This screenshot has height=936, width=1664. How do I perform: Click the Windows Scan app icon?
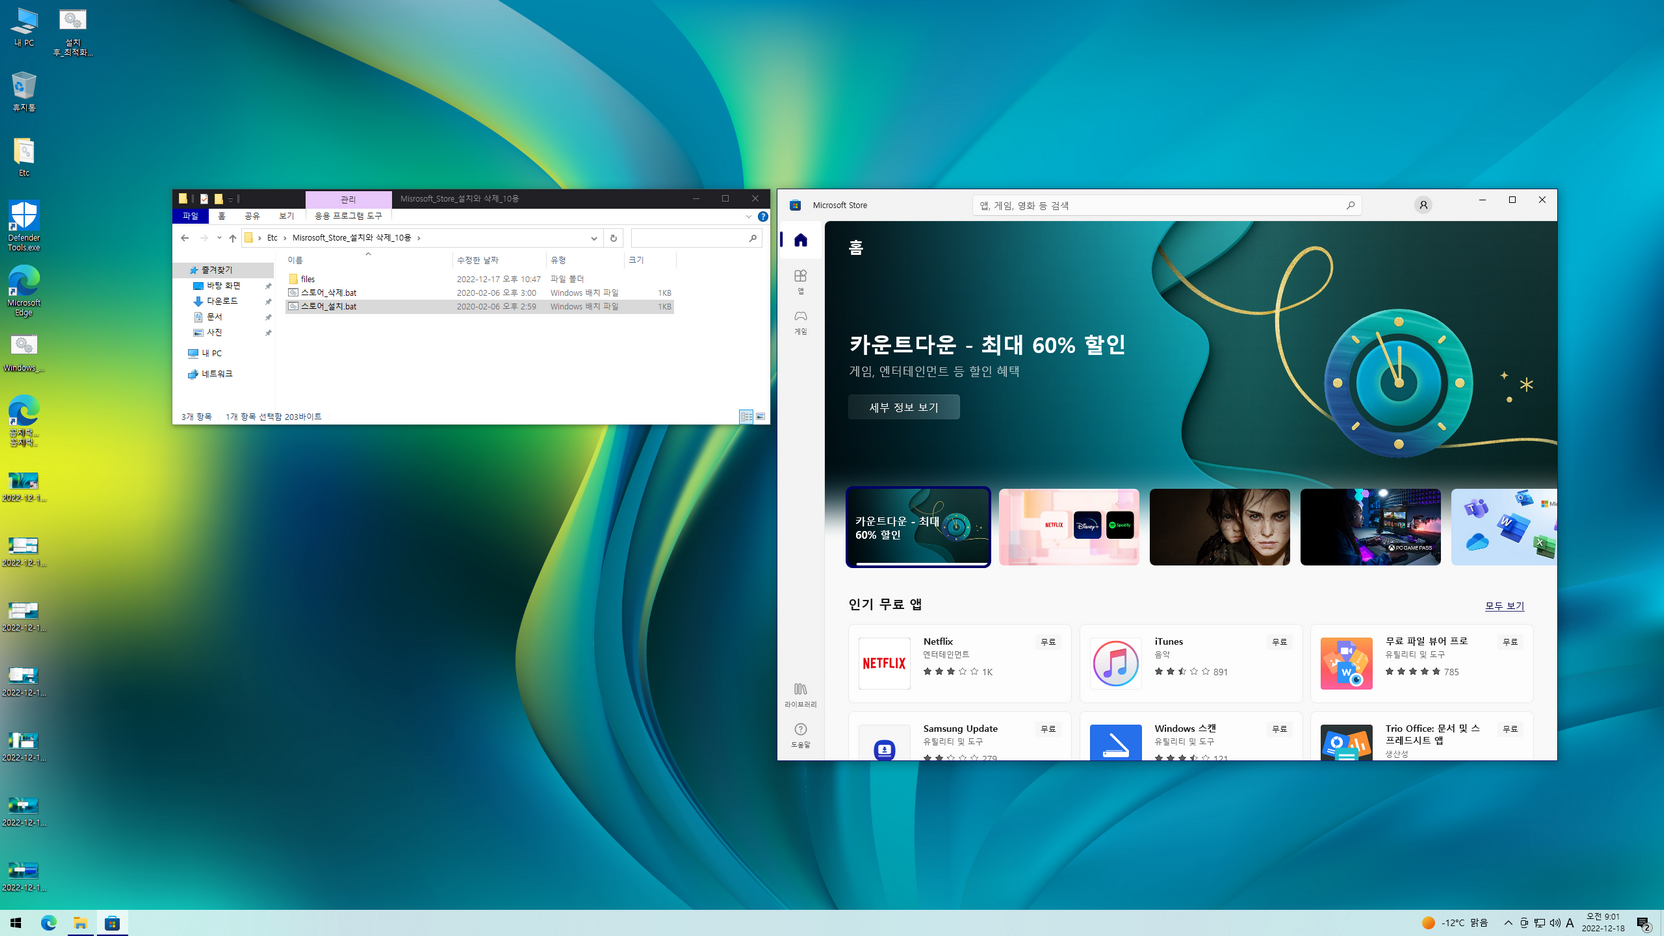[x=1115, y=743]
